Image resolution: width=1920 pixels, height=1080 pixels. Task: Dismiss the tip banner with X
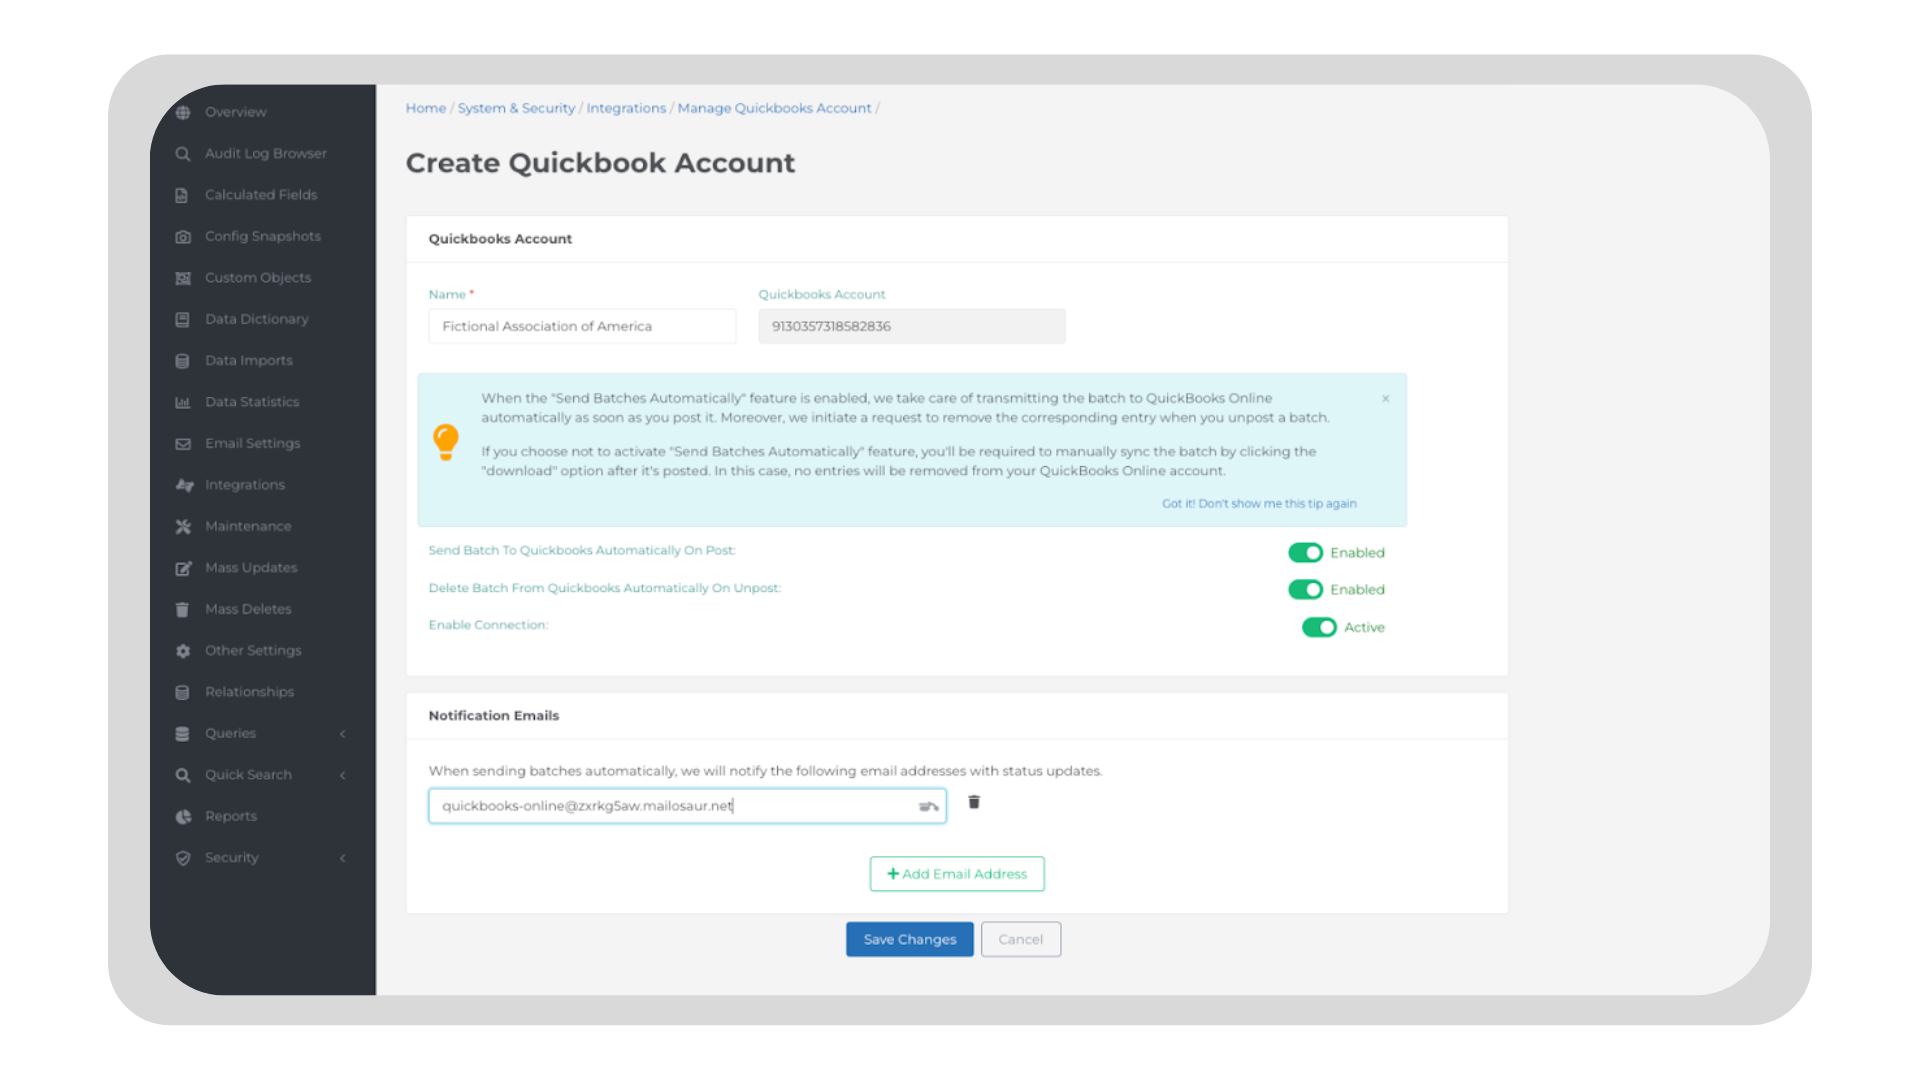(1386, 398)
